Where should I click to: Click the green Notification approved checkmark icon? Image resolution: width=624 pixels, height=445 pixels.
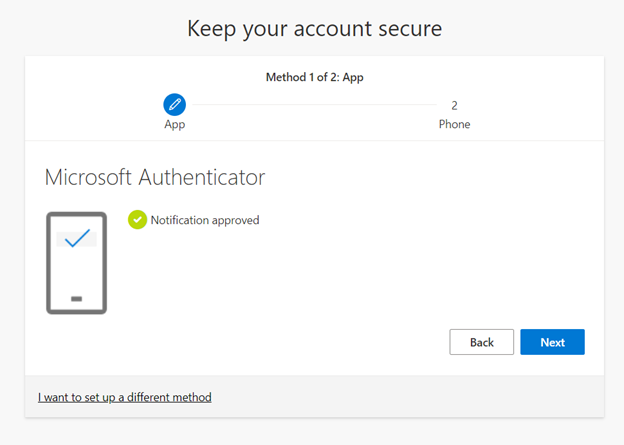(137, 220)
